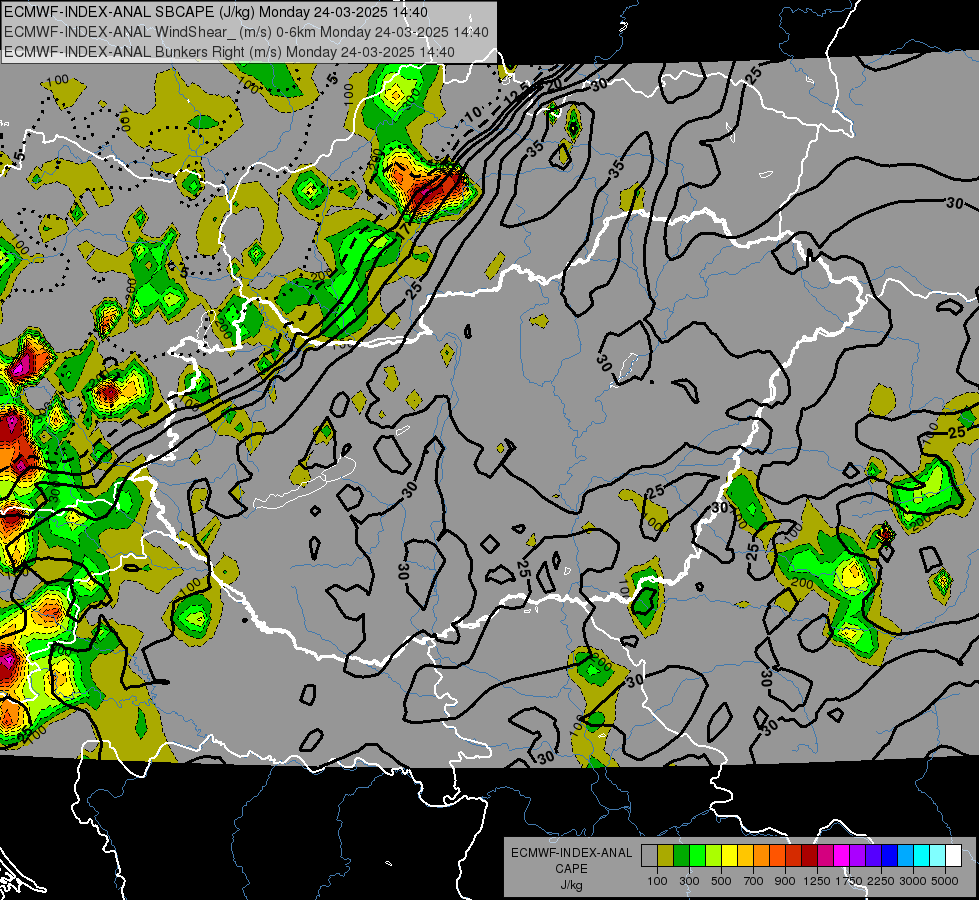Click the CAPE label in legend box
The height and width of the screenshot is (900, 979).
(x=571, y=869)
